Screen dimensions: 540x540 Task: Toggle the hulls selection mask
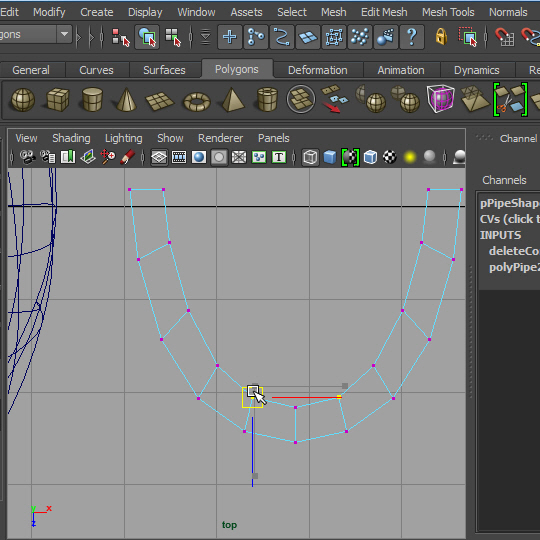click(x=334, y=37)
